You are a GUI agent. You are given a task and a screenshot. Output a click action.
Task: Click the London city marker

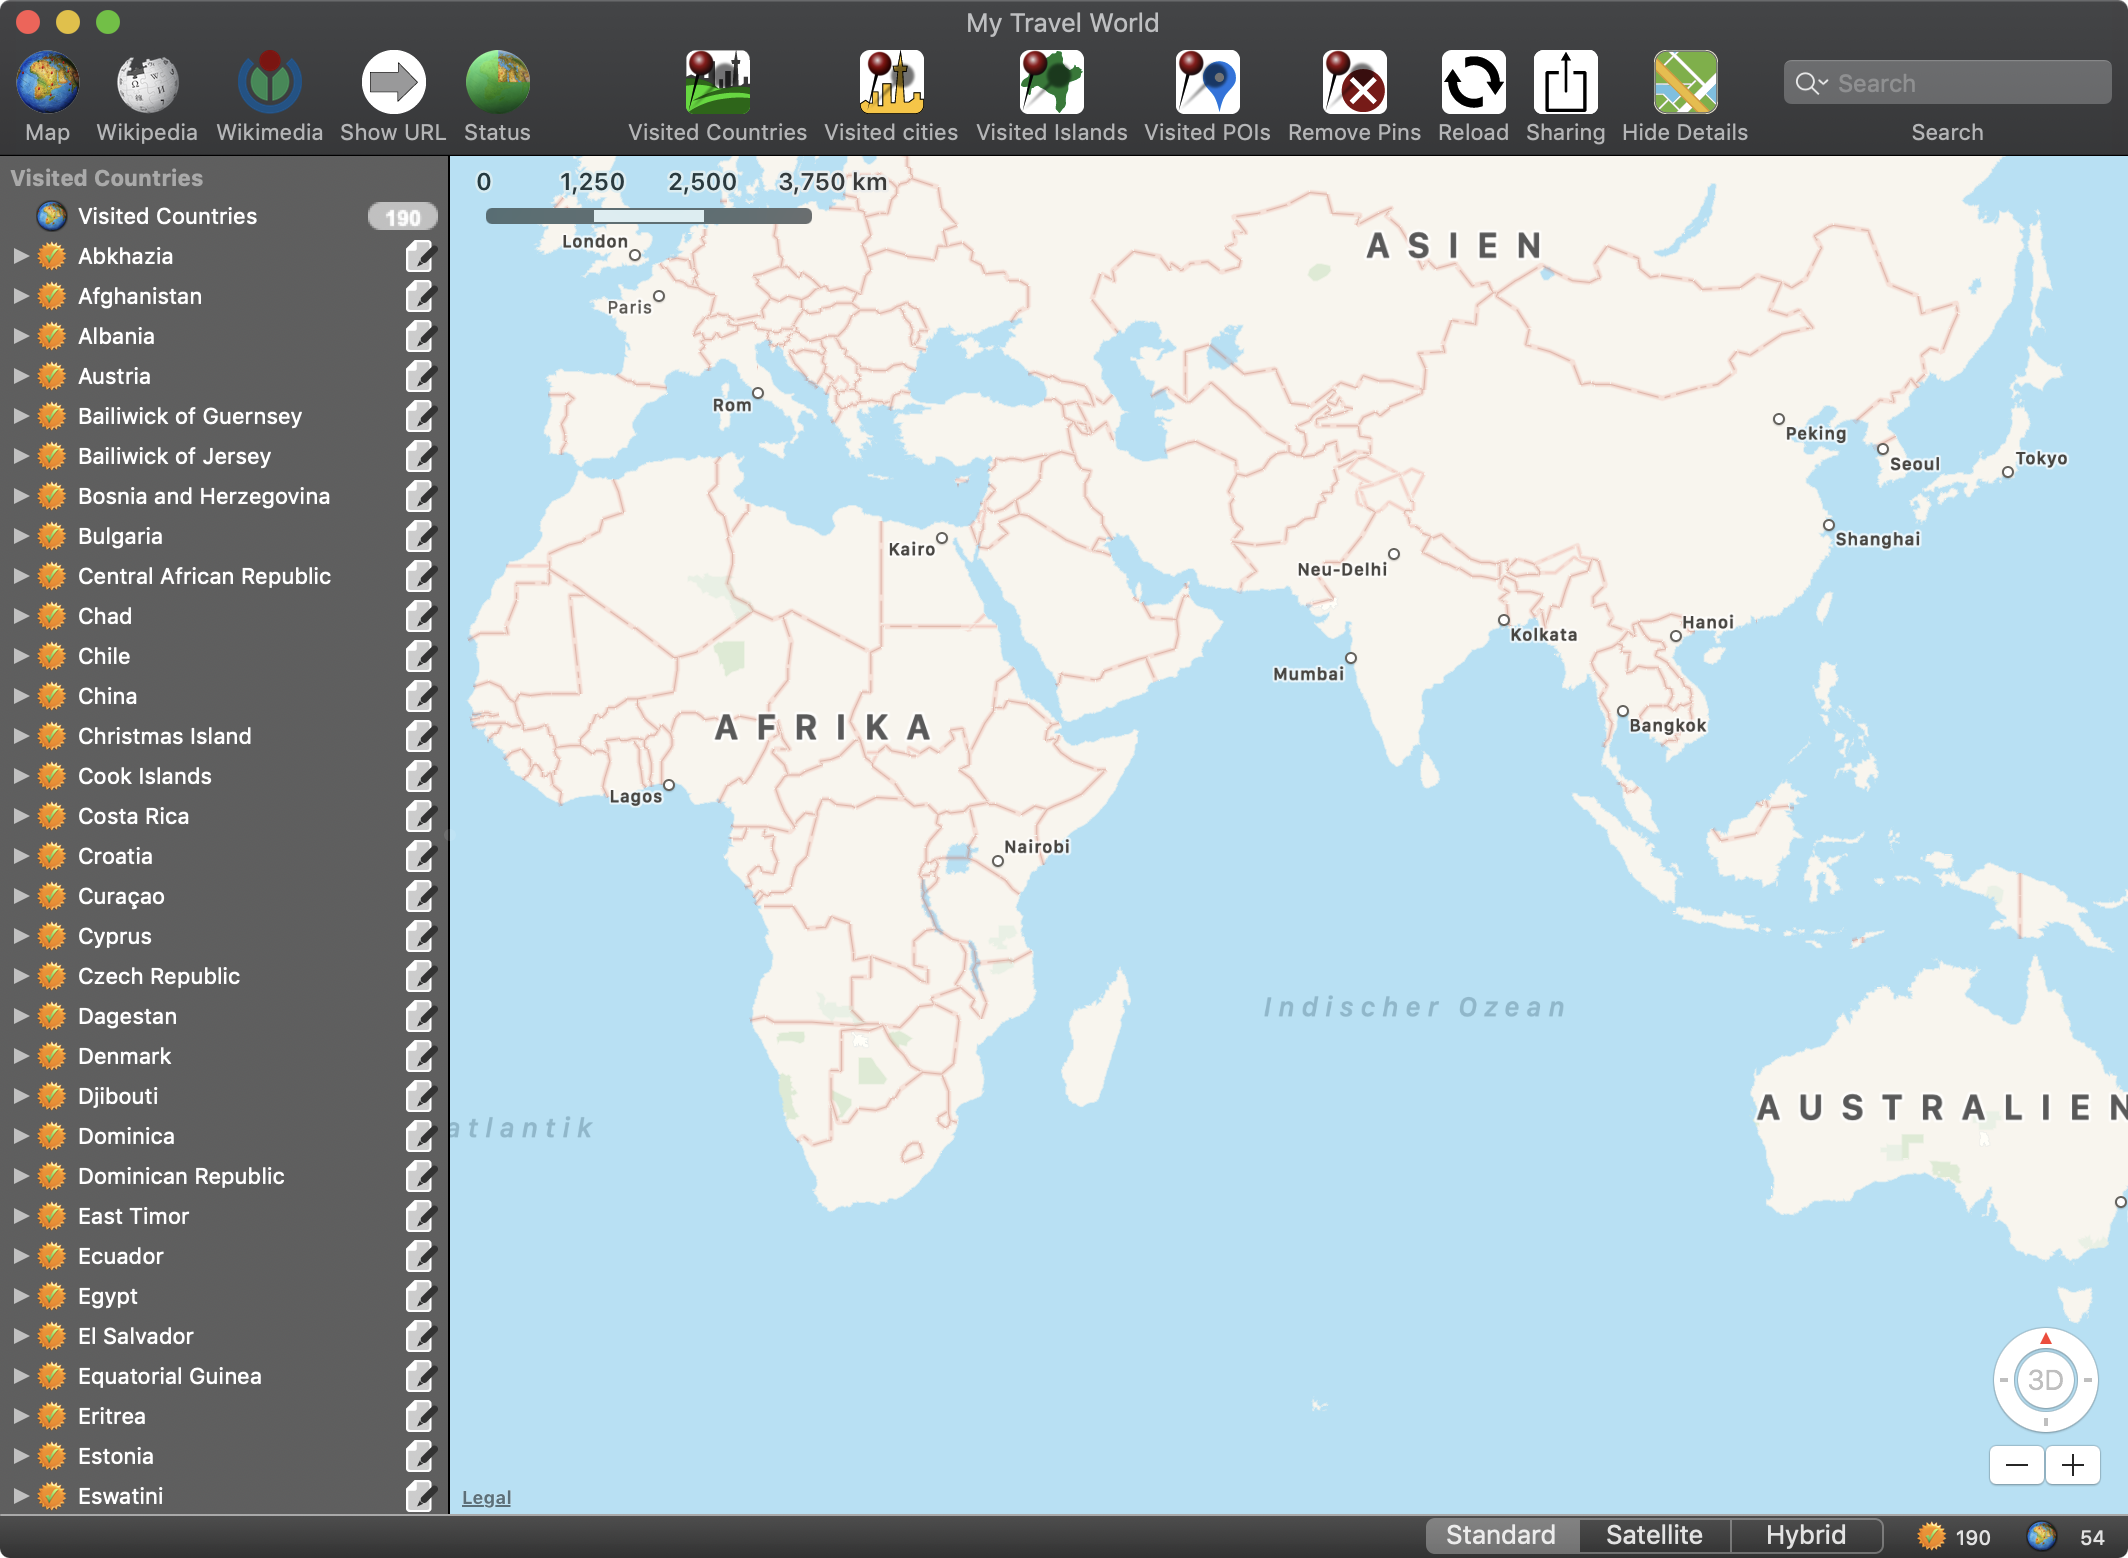(x=634, y=255)
